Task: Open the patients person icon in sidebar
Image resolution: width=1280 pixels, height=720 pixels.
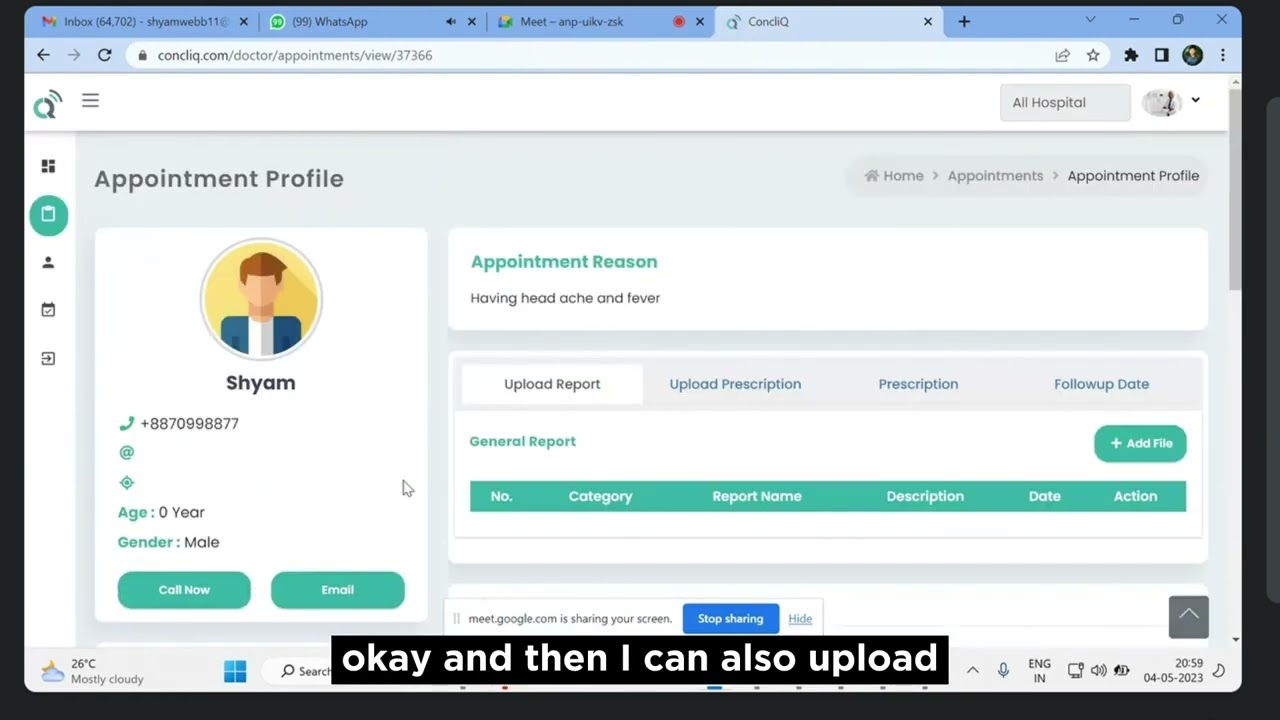Action: click(x=48, y=262)
